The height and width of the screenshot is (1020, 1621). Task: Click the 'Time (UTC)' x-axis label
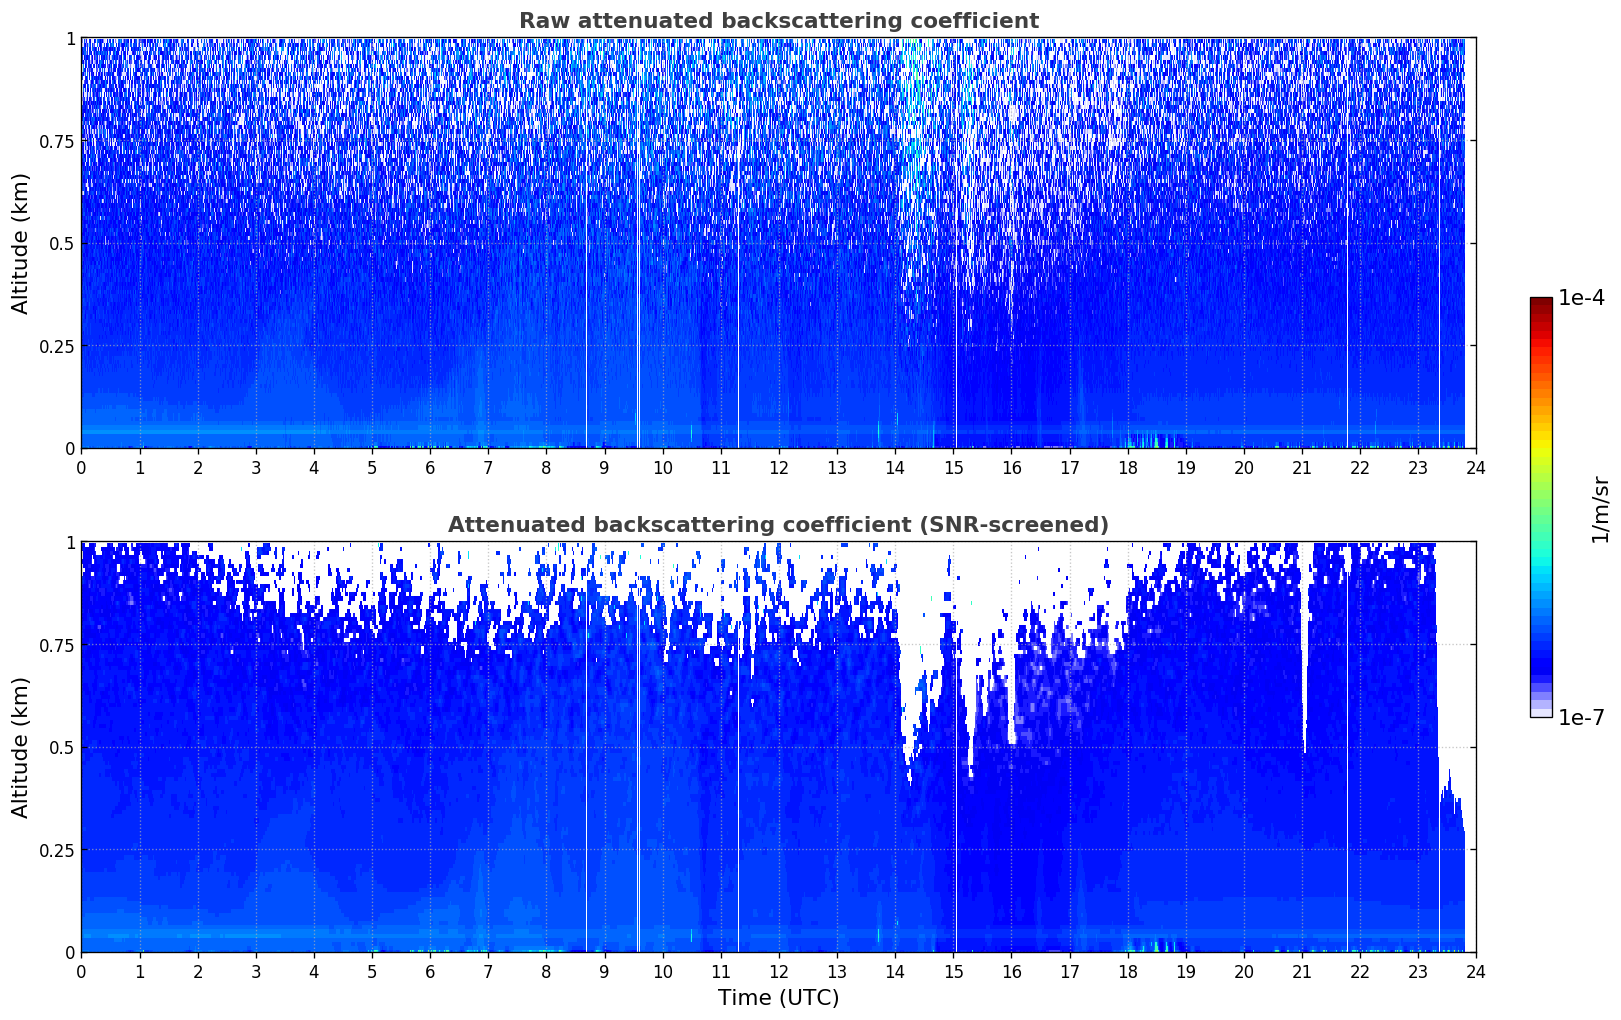[x=778, y=997]
